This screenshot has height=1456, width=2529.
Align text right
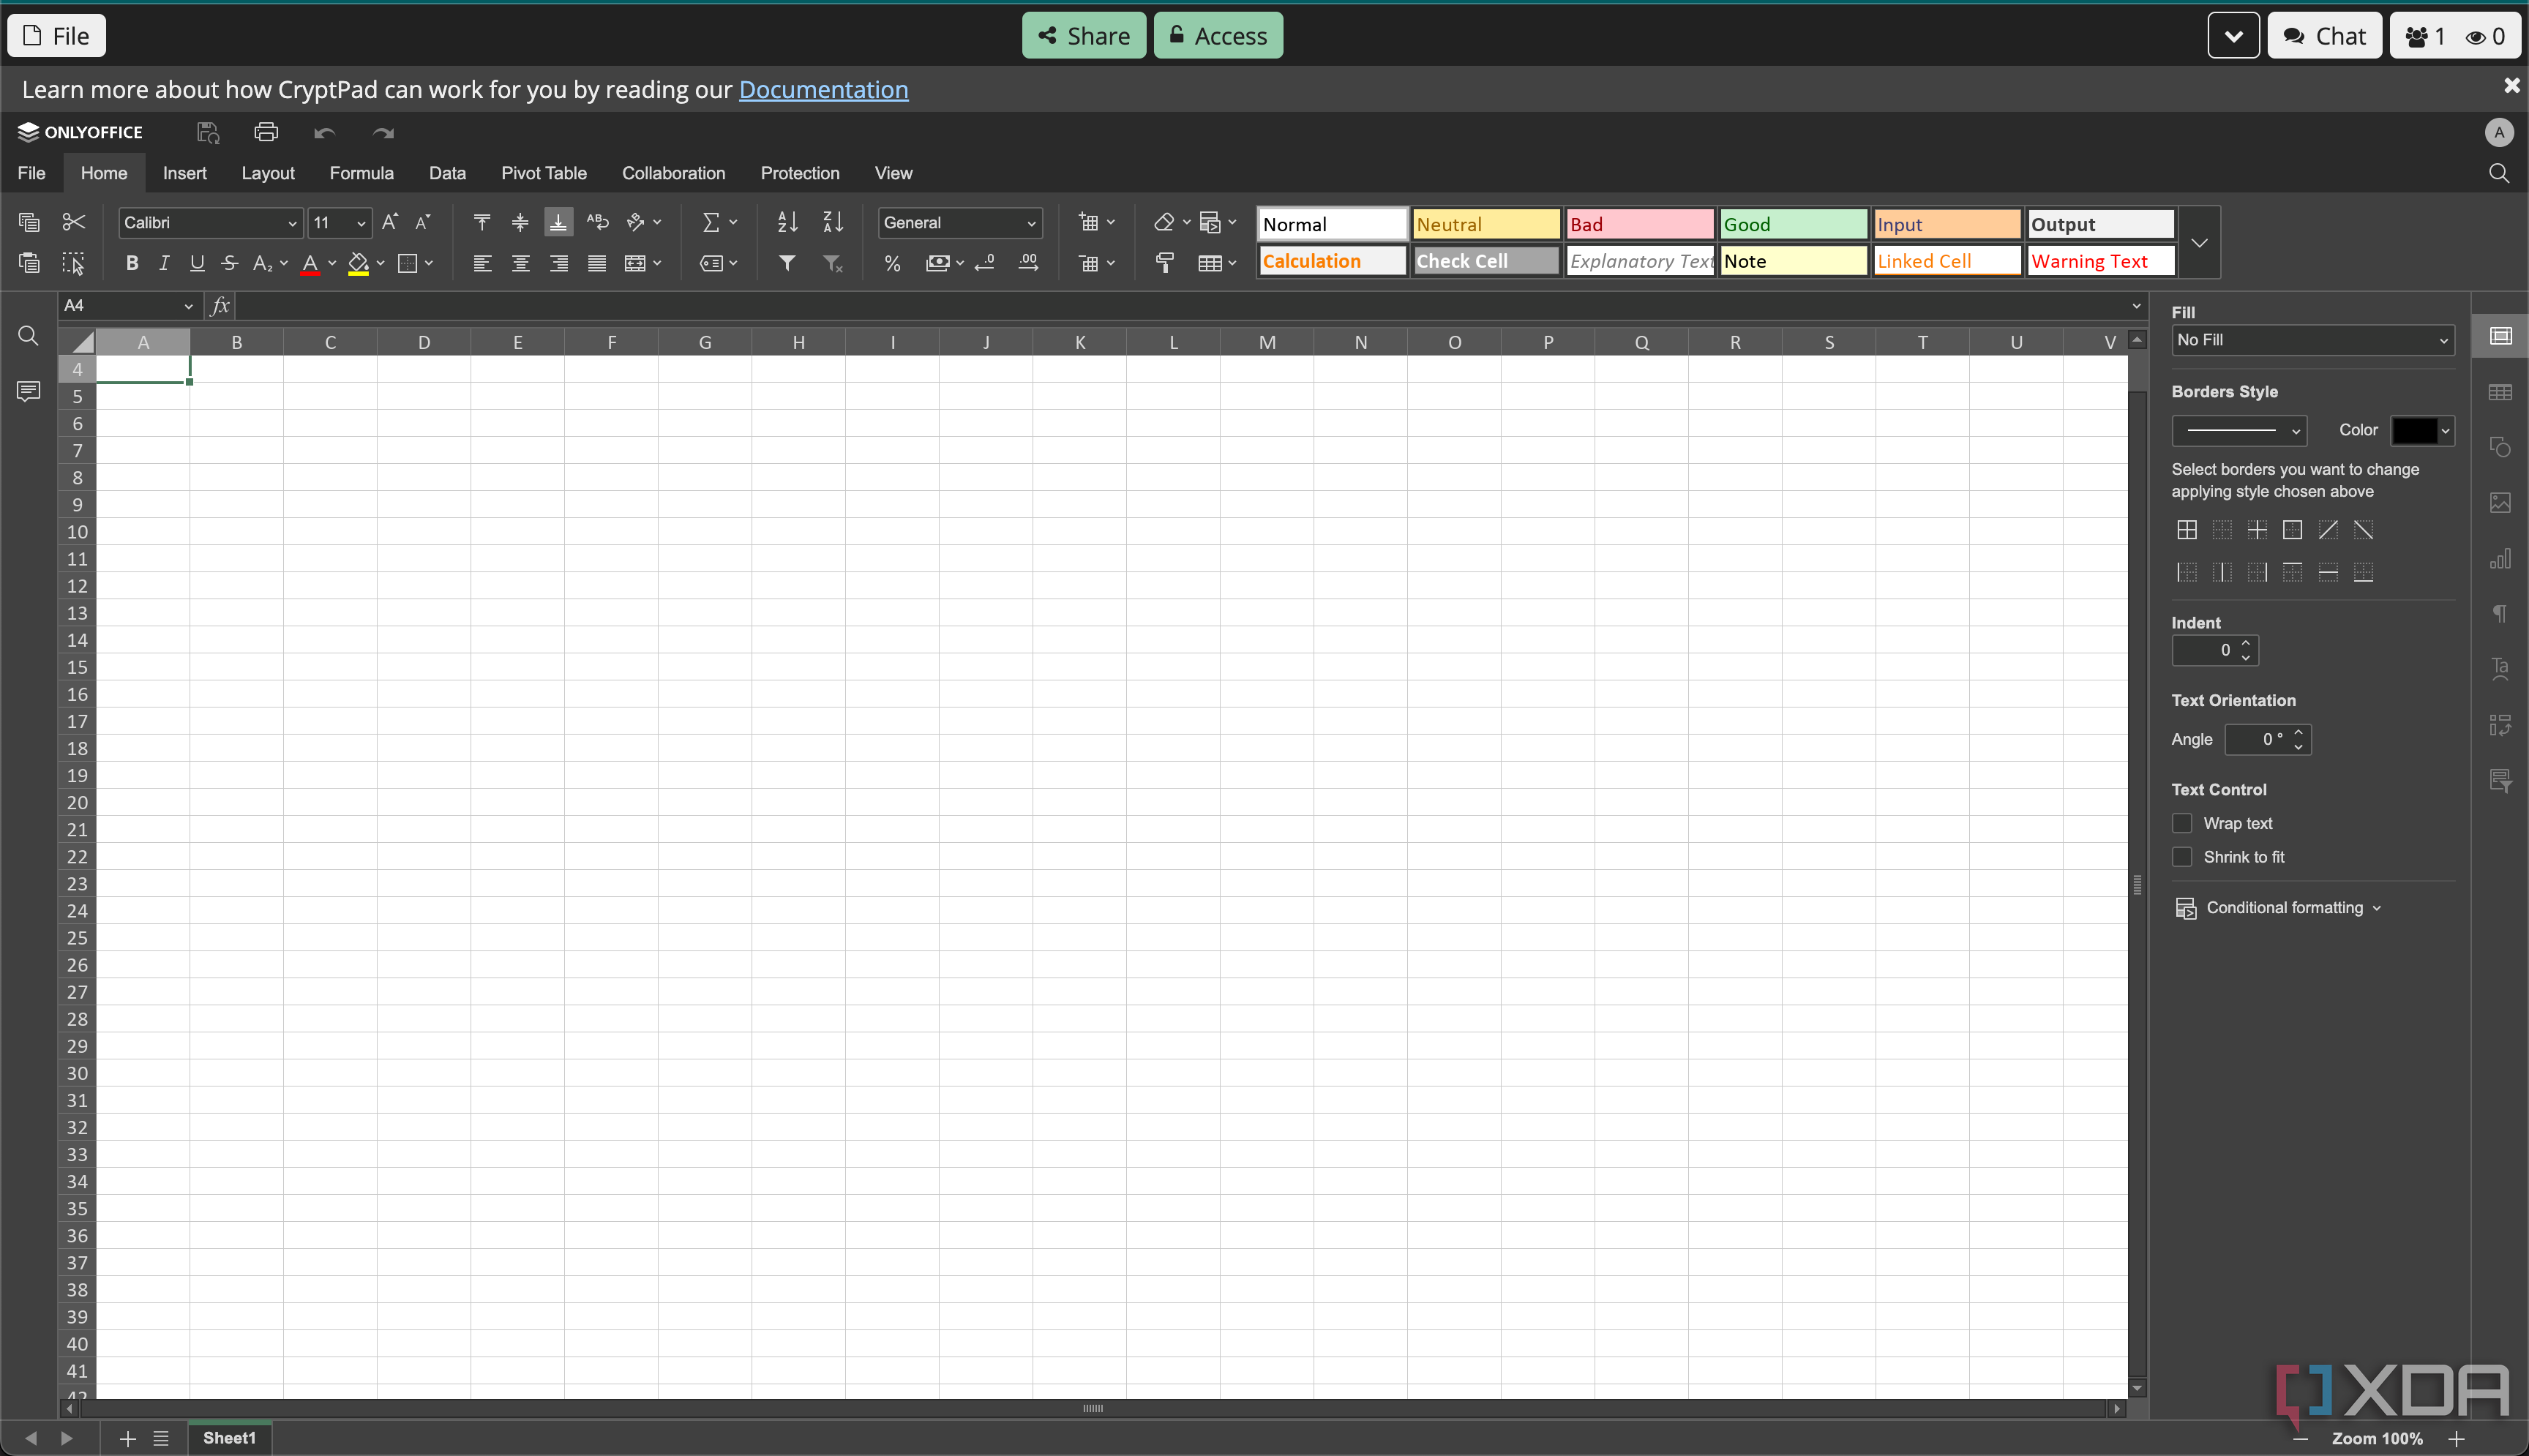point(559,263)
